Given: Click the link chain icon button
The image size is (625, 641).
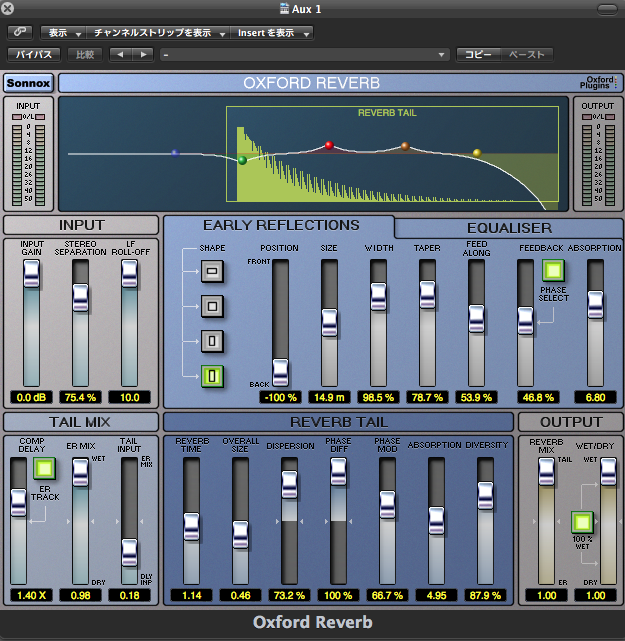Looking at the screenshot, I should point(20,32).
